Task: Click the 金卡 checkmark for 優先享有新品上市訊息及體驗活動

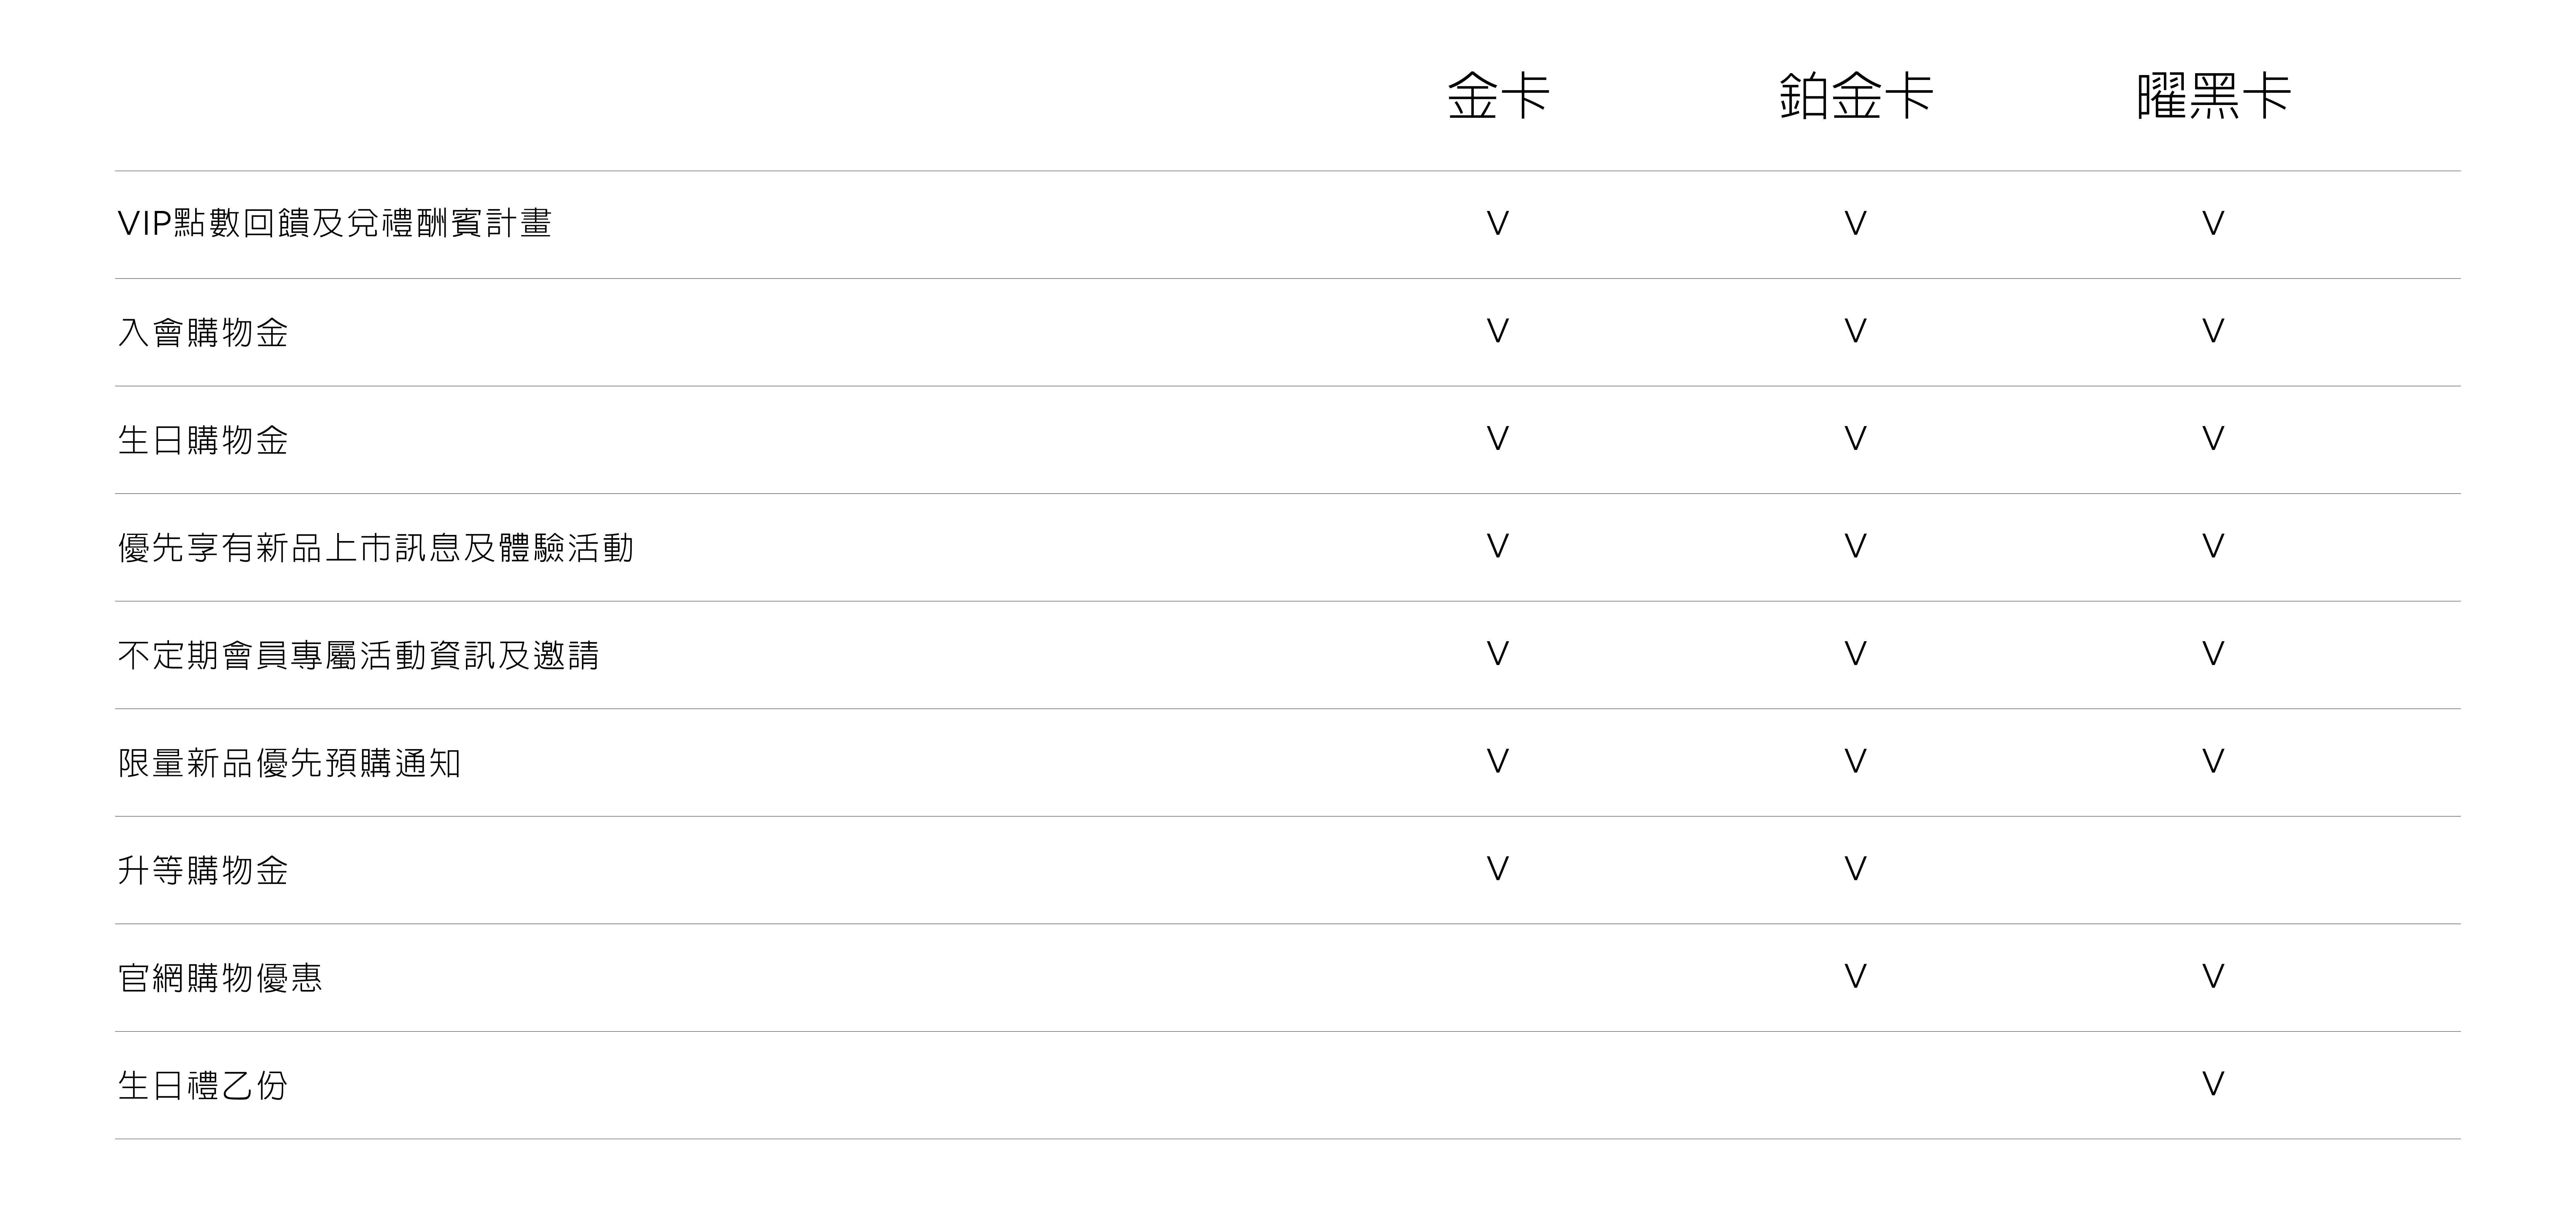Action: (x=1497, y=546)
